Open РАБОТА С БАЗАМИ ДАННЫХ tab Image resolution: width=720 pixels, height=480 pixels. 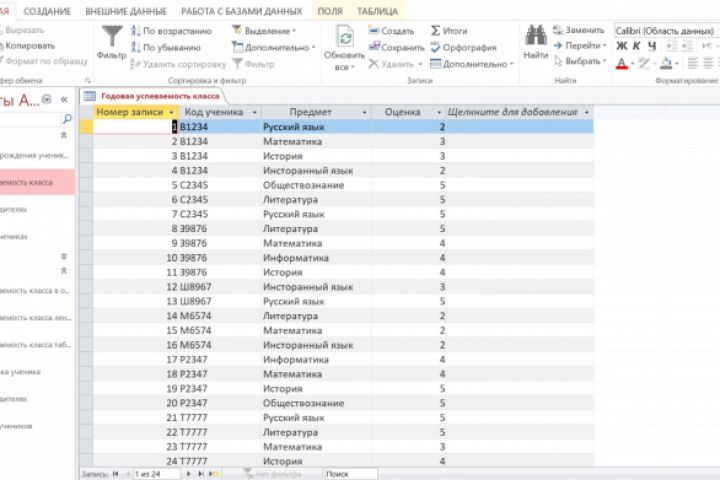click(x=242, y=11)
